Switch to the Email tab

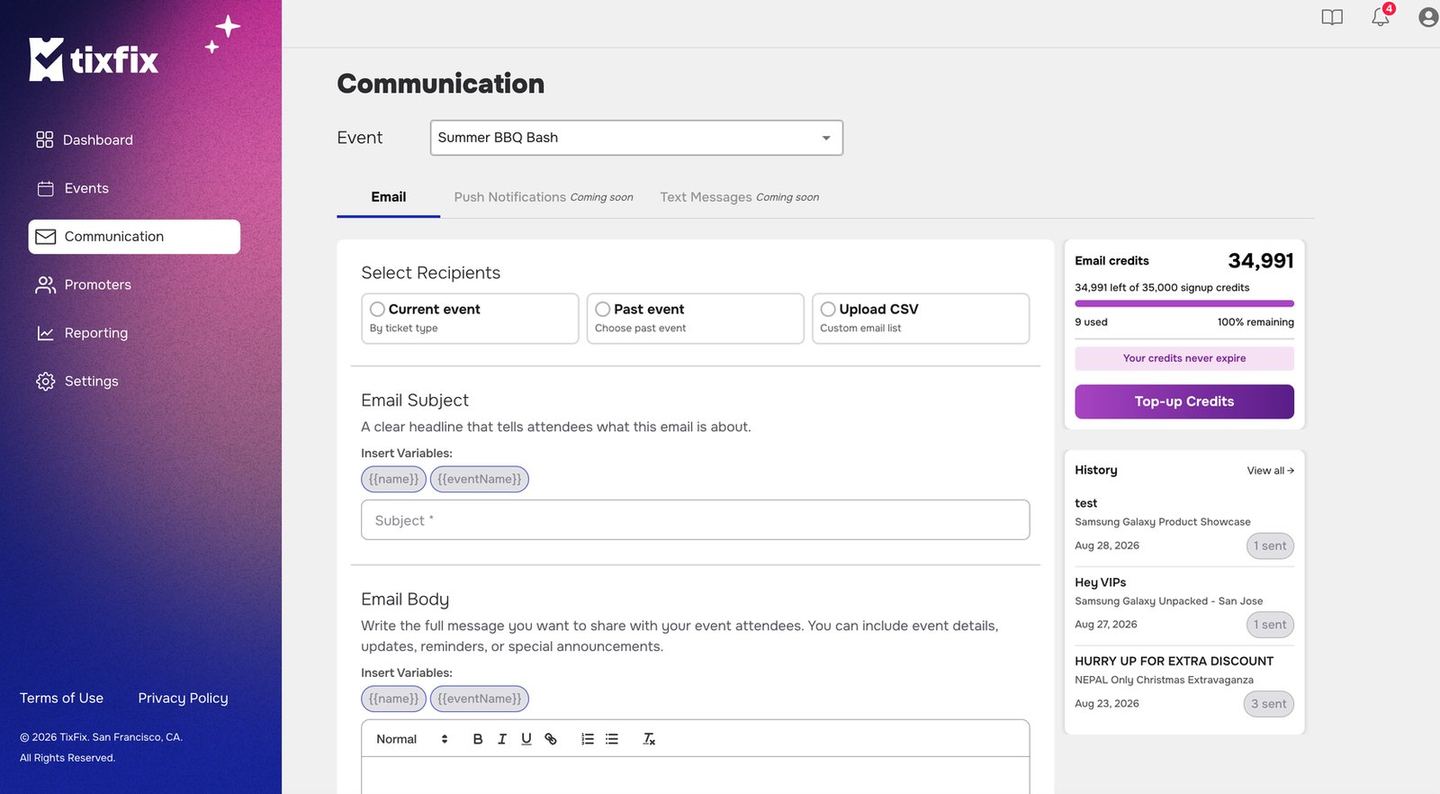[x=388, y=197]
